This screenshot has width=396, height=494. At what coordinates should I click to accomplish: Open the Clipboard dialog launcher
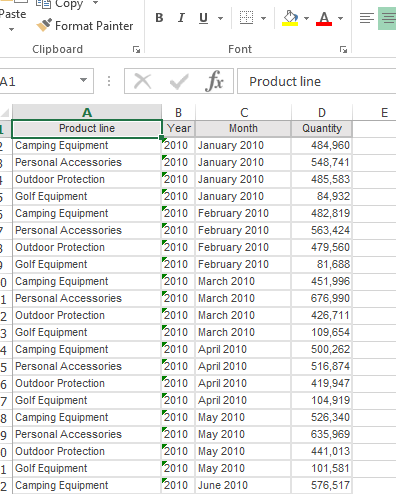tap(136, 49)
